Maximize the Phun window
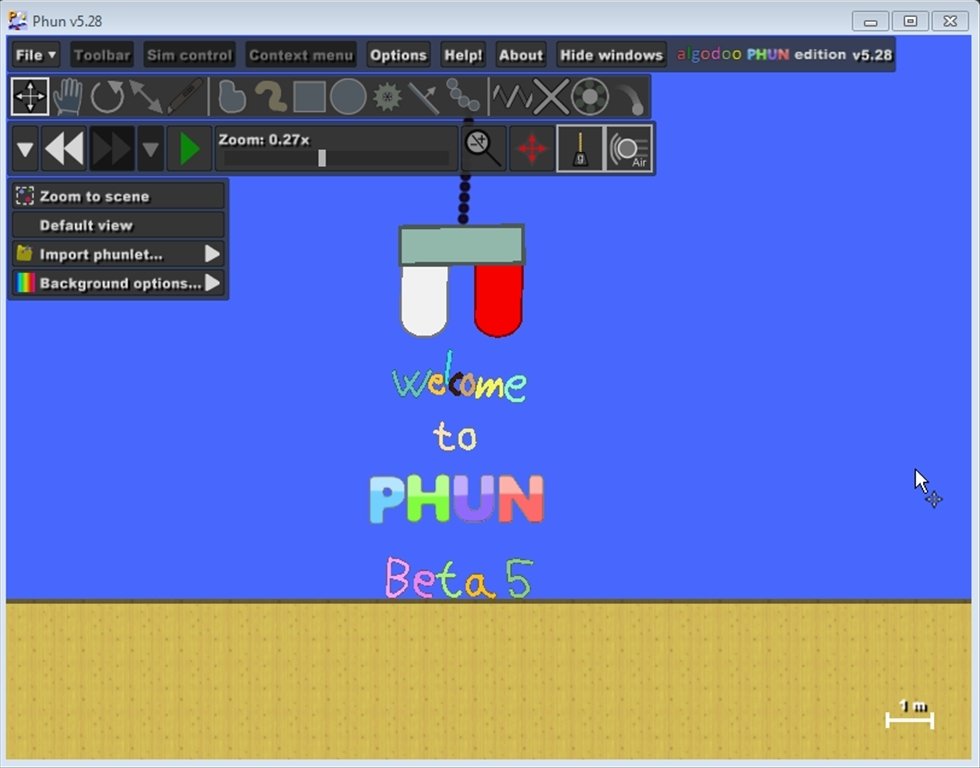Viewport: 980px width, 768px height. click(910, 21)
